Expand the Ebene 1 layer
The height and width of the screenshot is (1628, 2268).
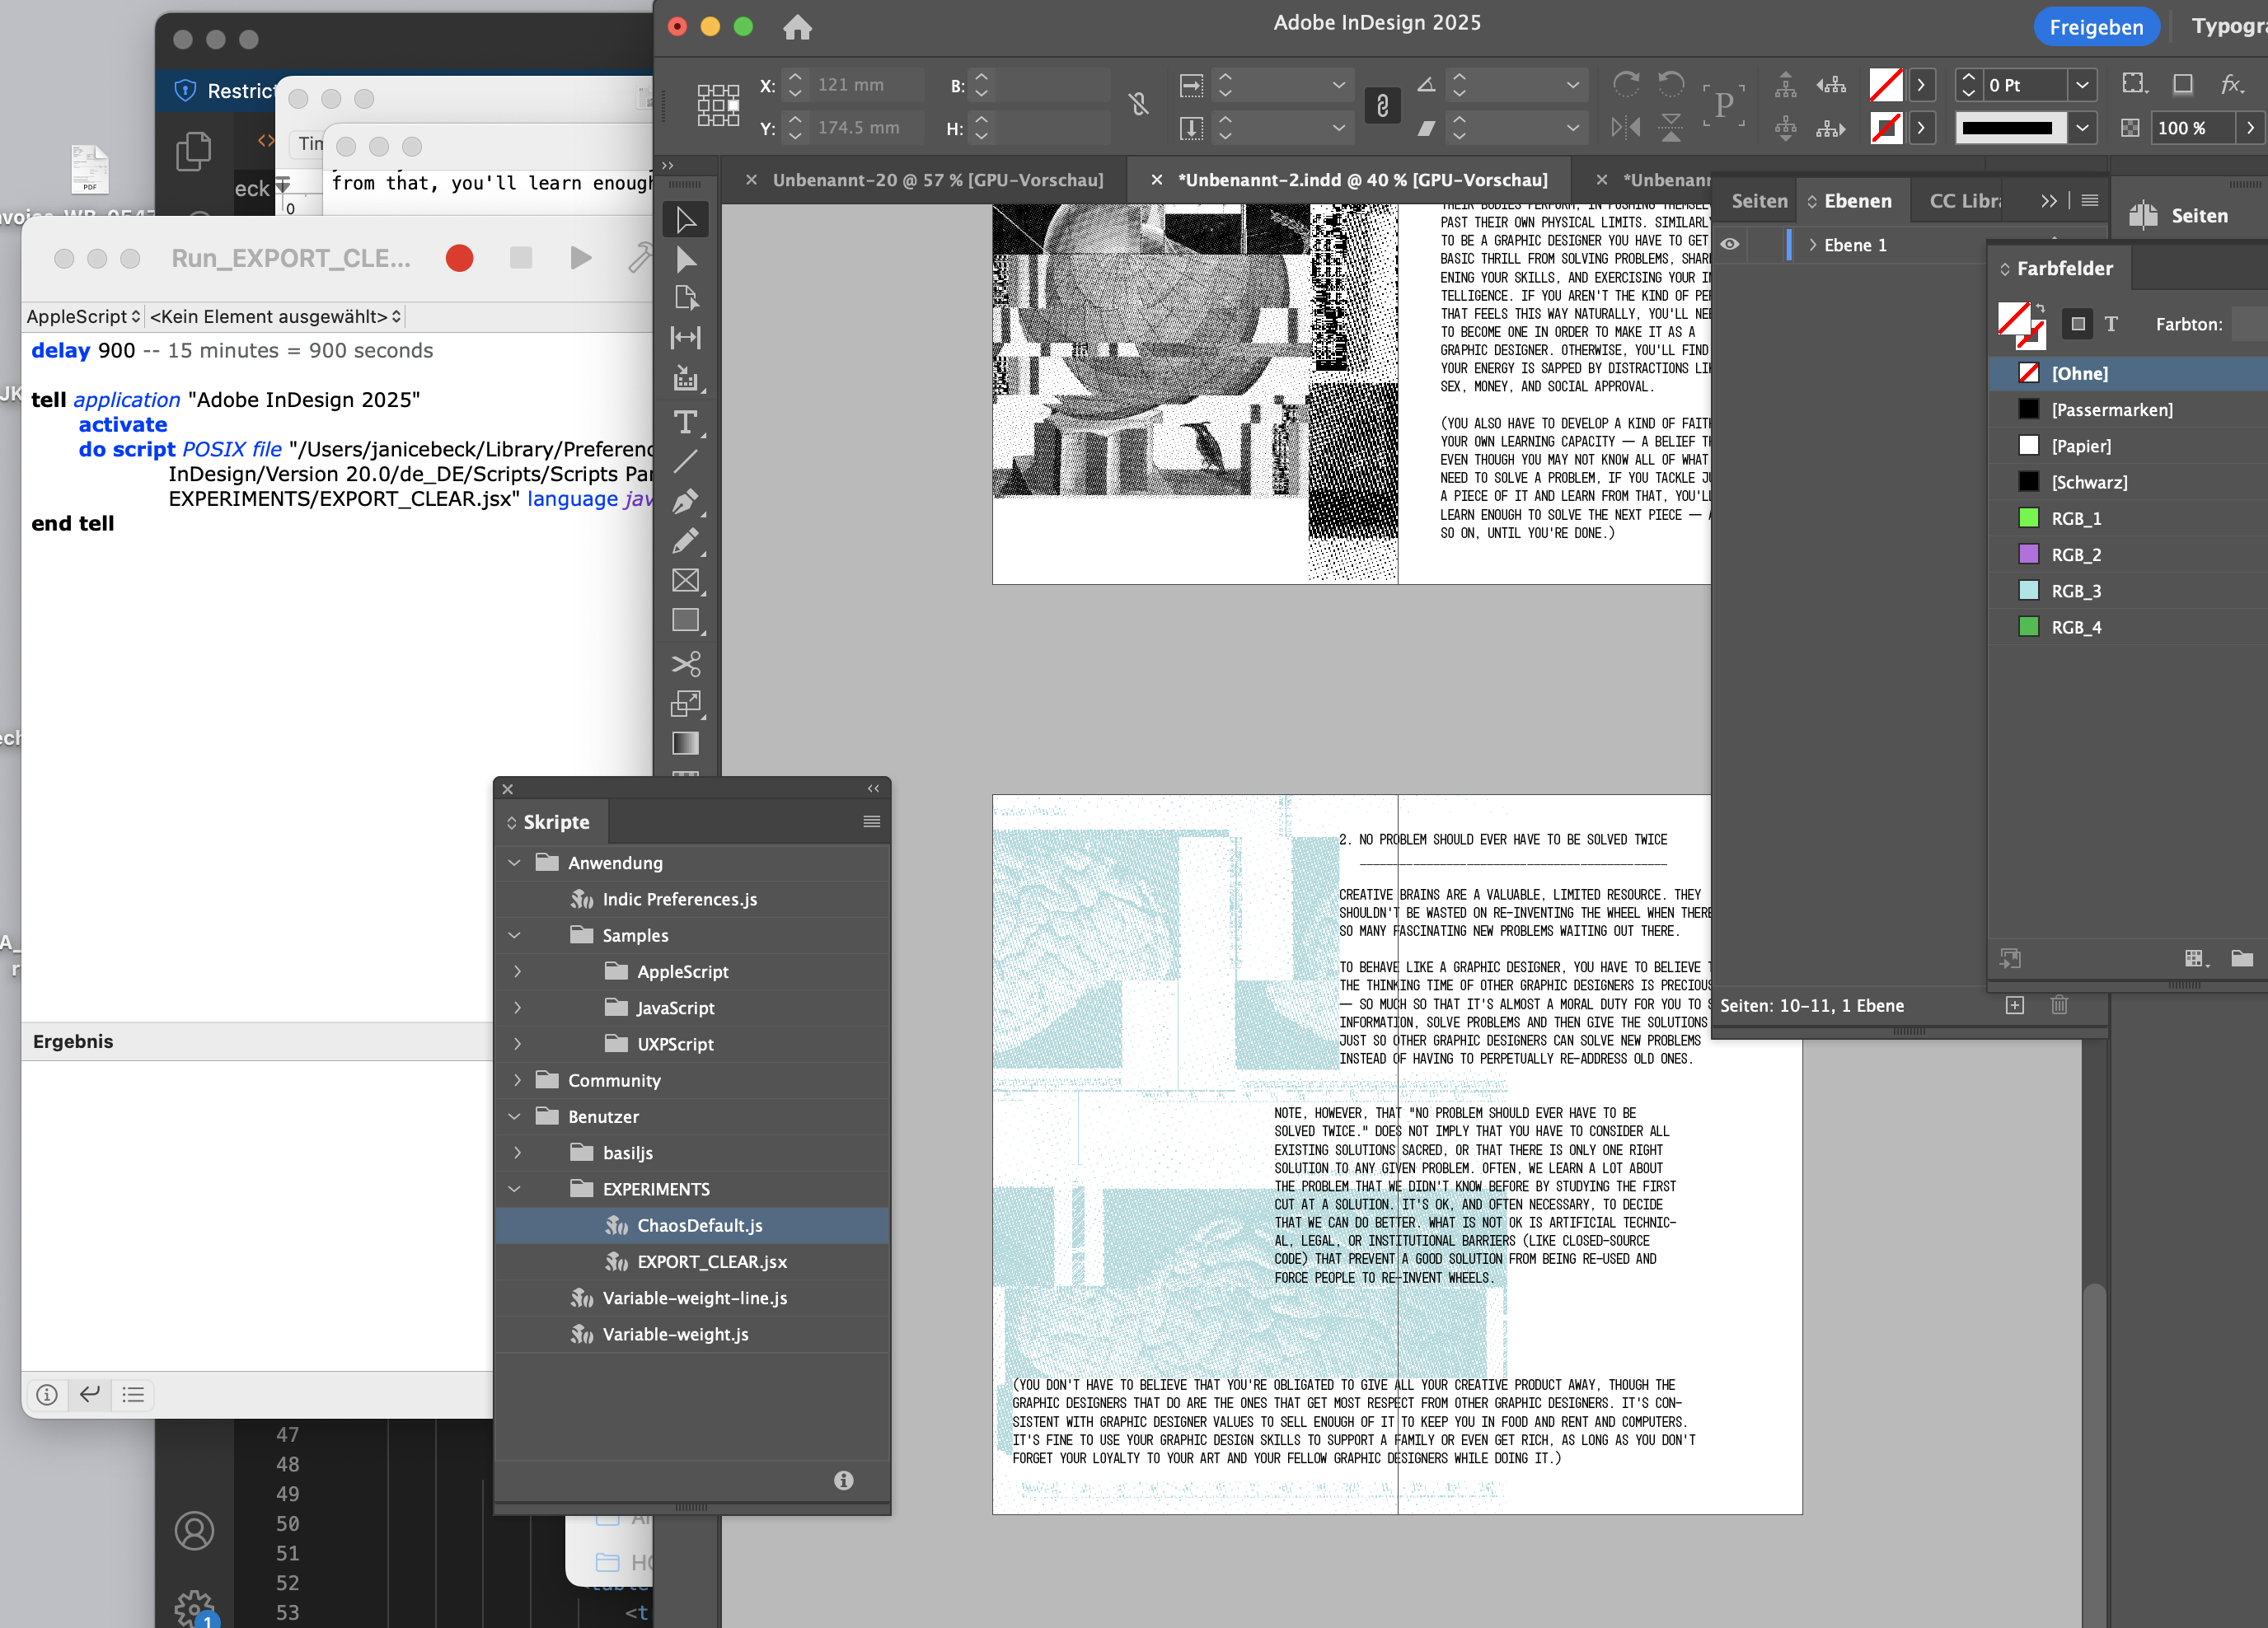[1812, 245]
